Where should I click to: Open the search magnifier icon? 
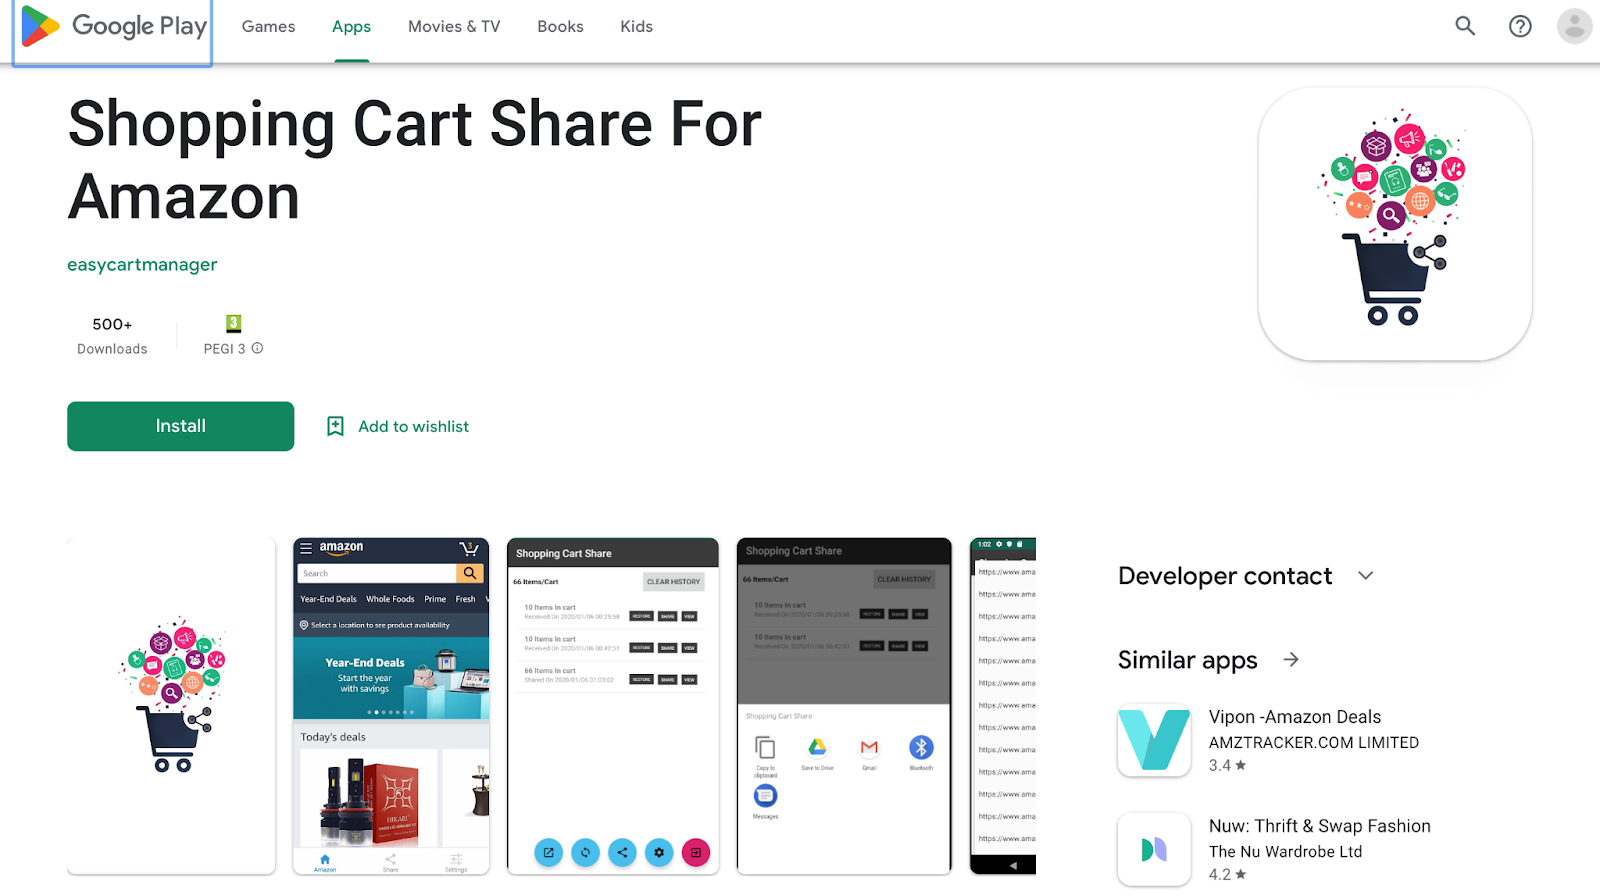[1465, 26]
